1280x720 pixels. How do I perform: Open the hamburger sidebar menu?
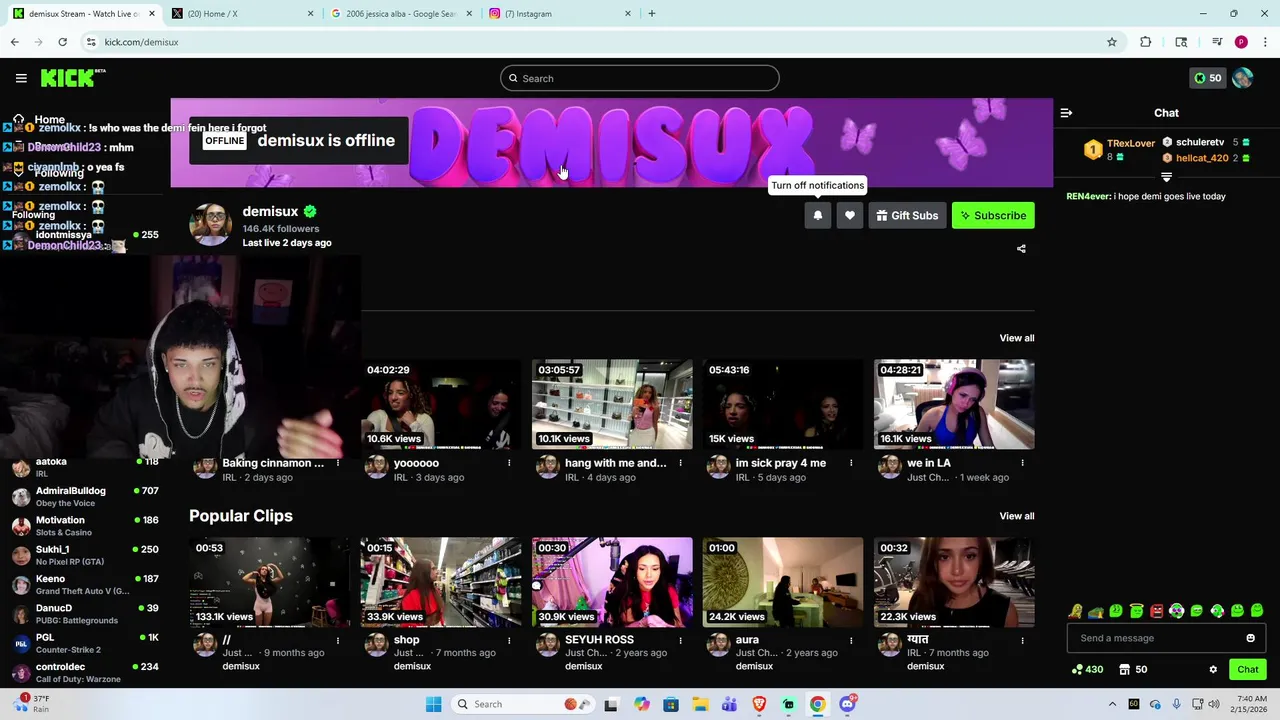click(x=21, y=78)
